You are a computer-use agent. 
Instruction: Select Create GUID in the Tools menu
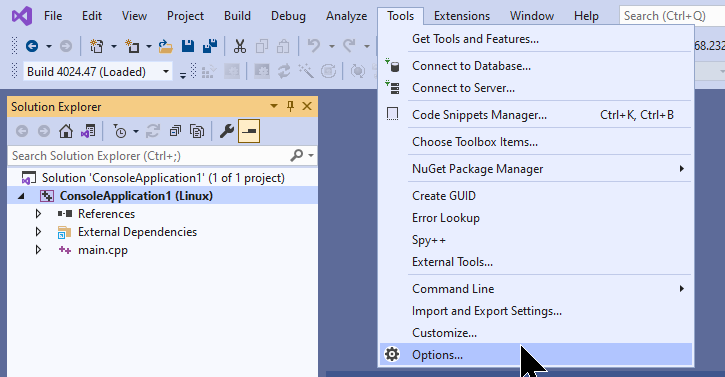[535, 196]
